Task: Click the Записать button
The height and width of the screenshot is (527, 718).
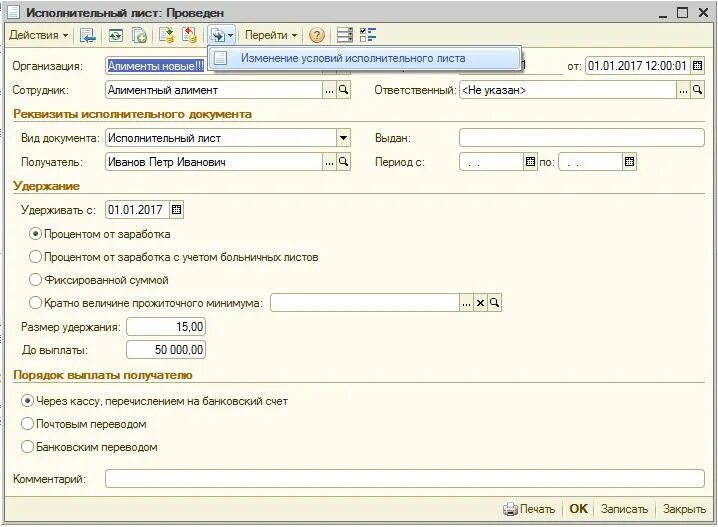Action: coord(624,509)
